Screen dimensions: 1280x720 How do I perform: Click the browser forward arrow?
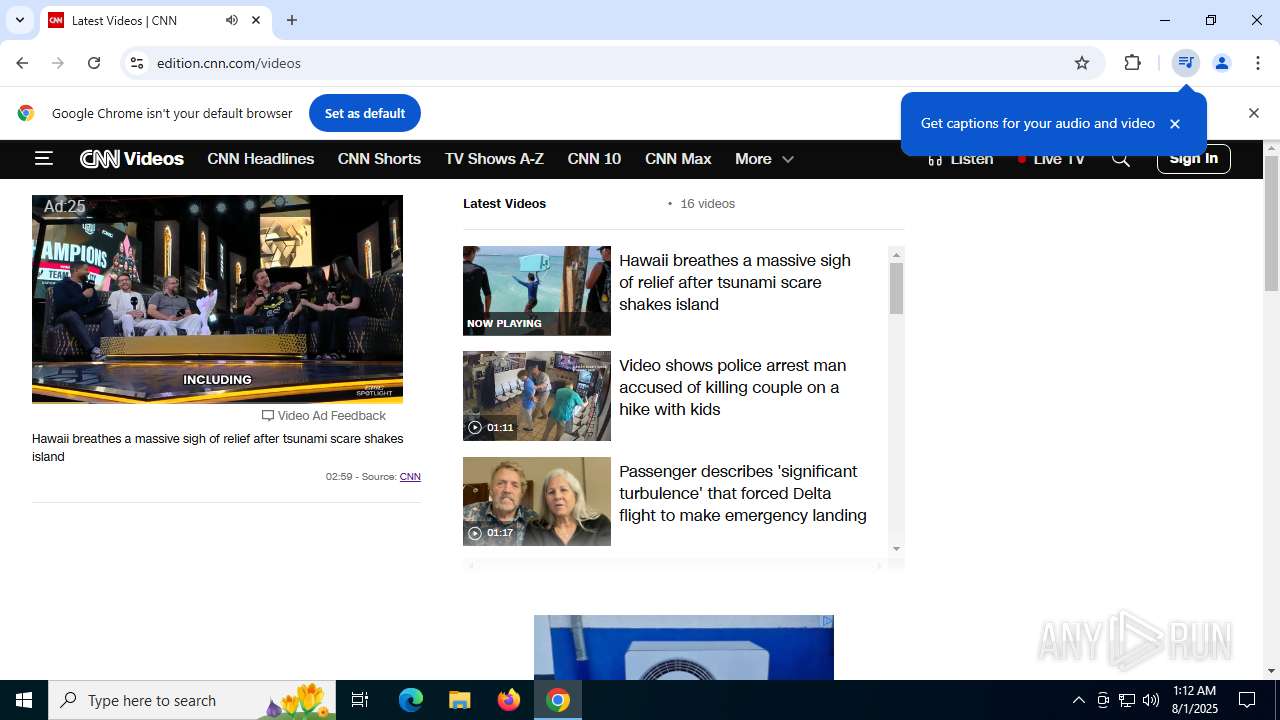(x=58, y=63)
